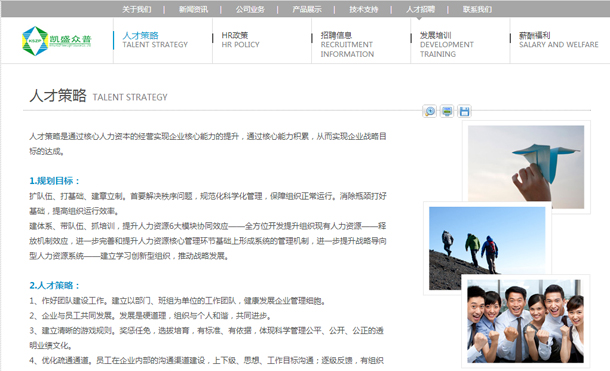Click the hexagonal company logo
The image size is (610, 371).
[x=35, y=41]
